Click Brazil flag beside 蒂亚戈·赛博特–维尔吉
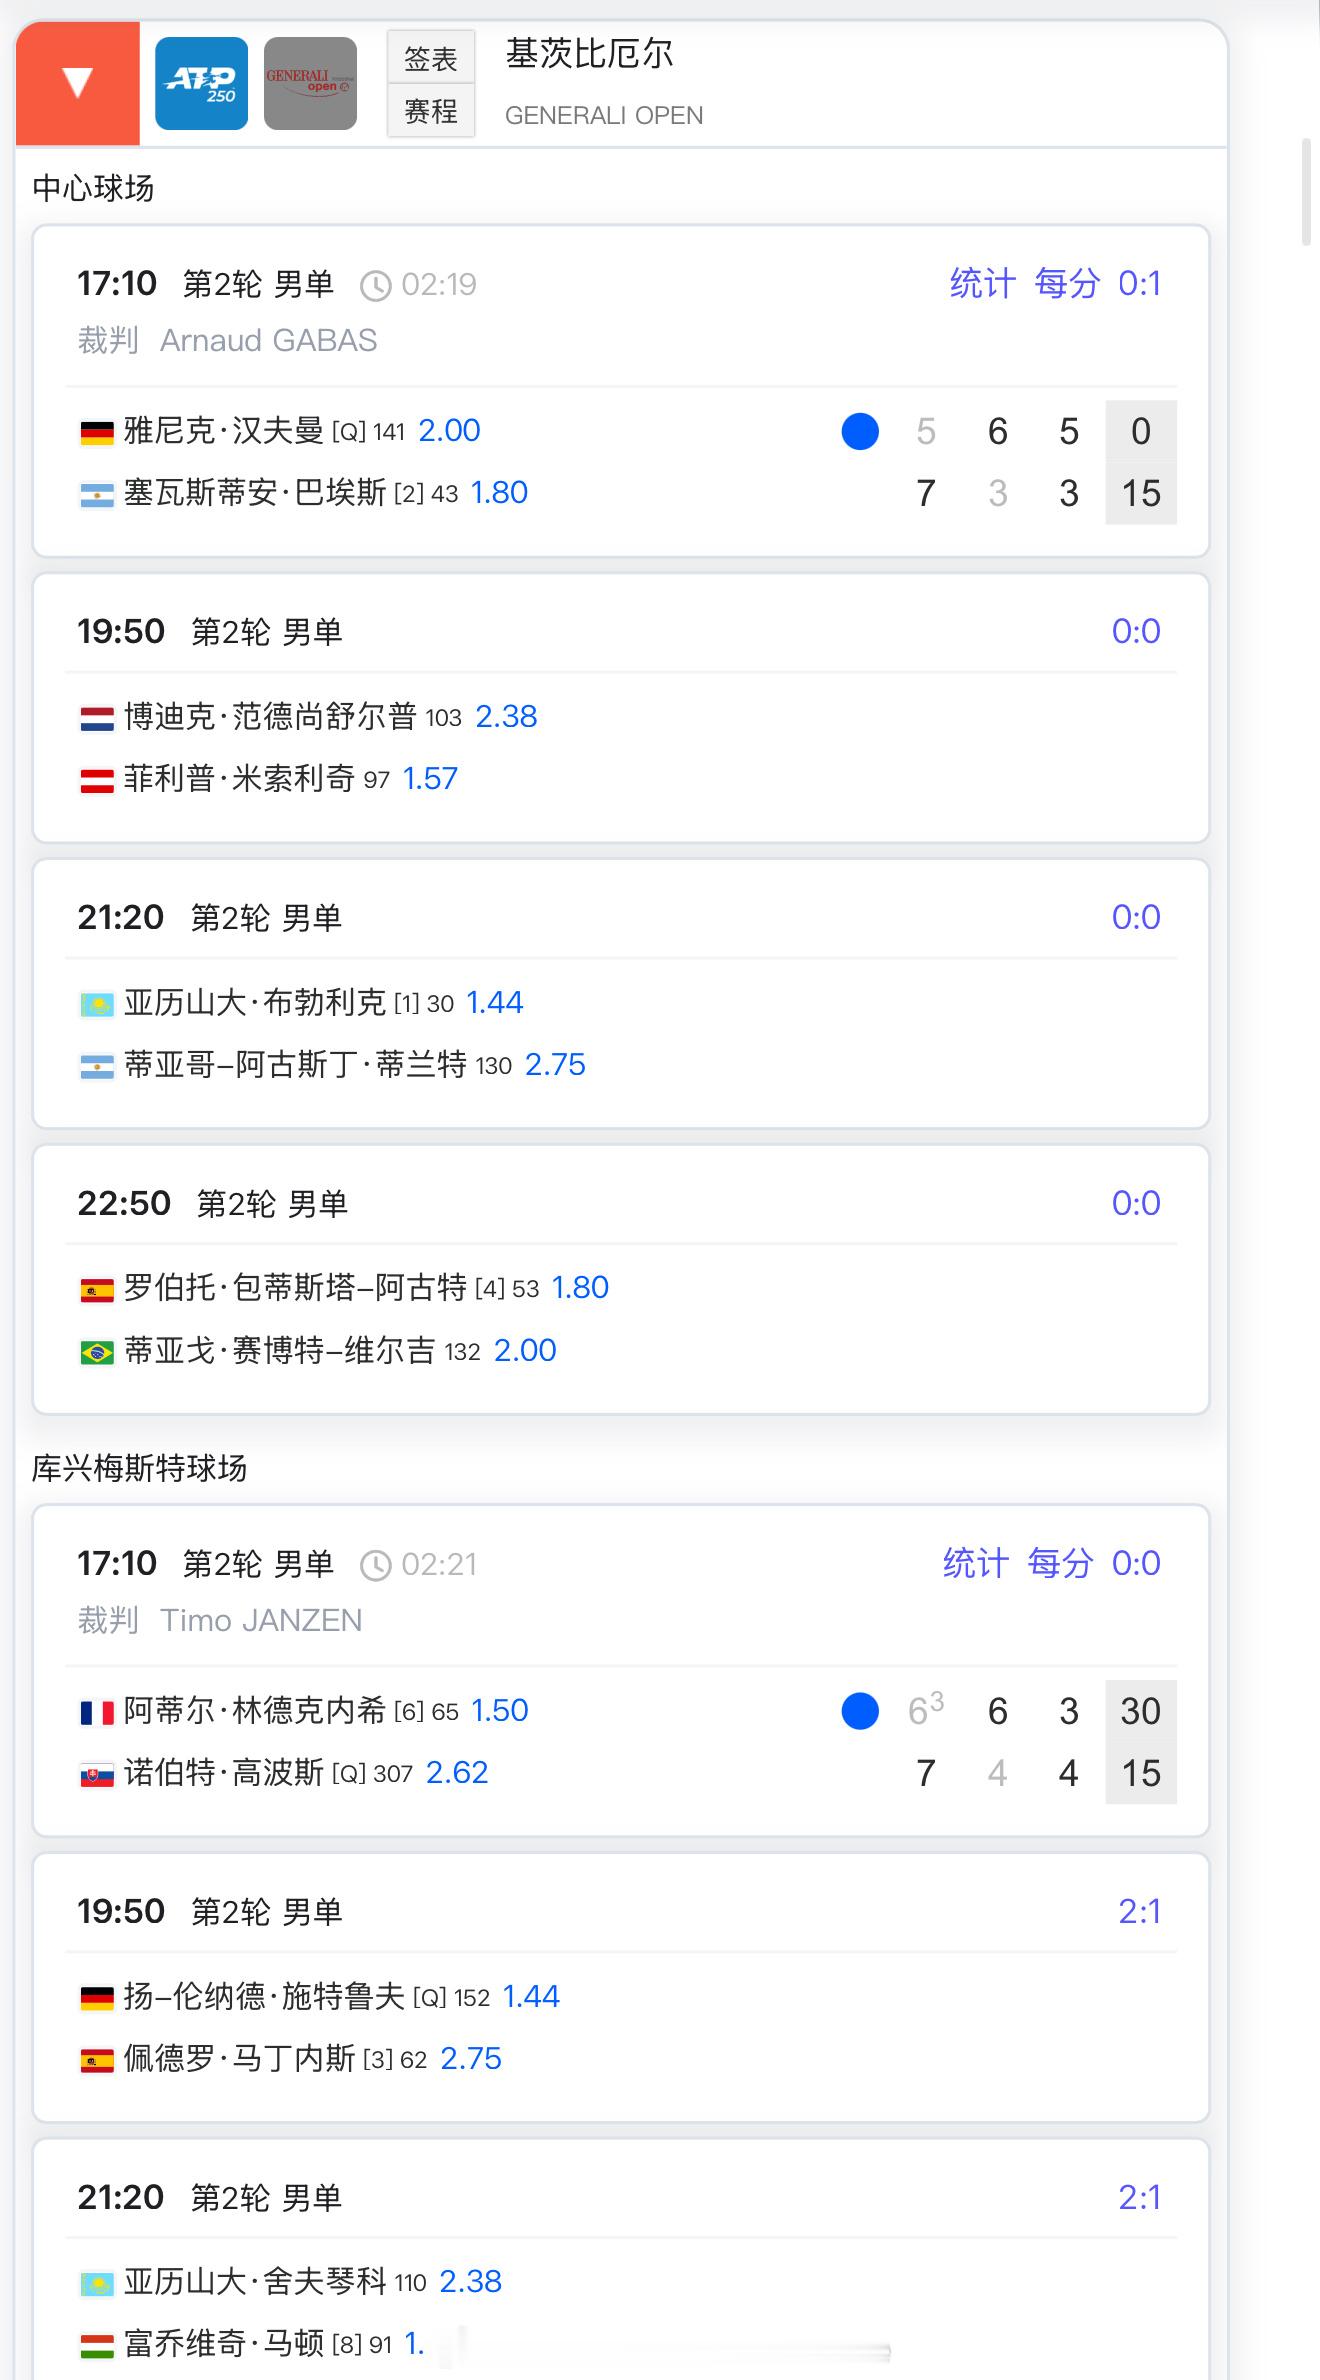The height and width of the screenshot is (2380, 1320). coord(97,1353)
